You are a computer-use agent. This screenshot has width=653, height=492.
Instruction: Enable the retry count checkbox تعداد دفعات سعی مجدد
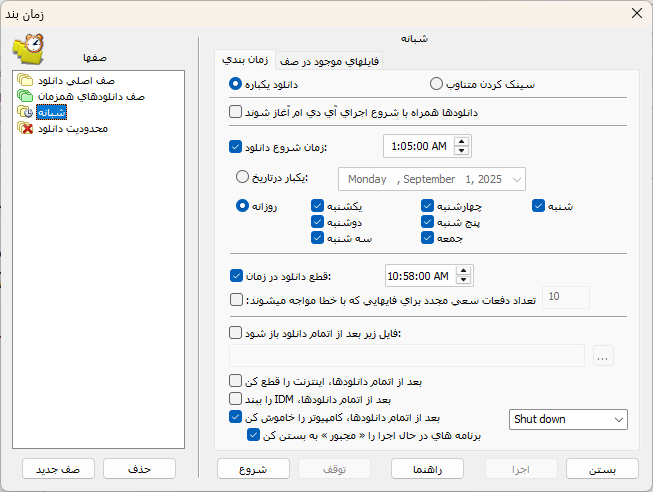point(236,300)
